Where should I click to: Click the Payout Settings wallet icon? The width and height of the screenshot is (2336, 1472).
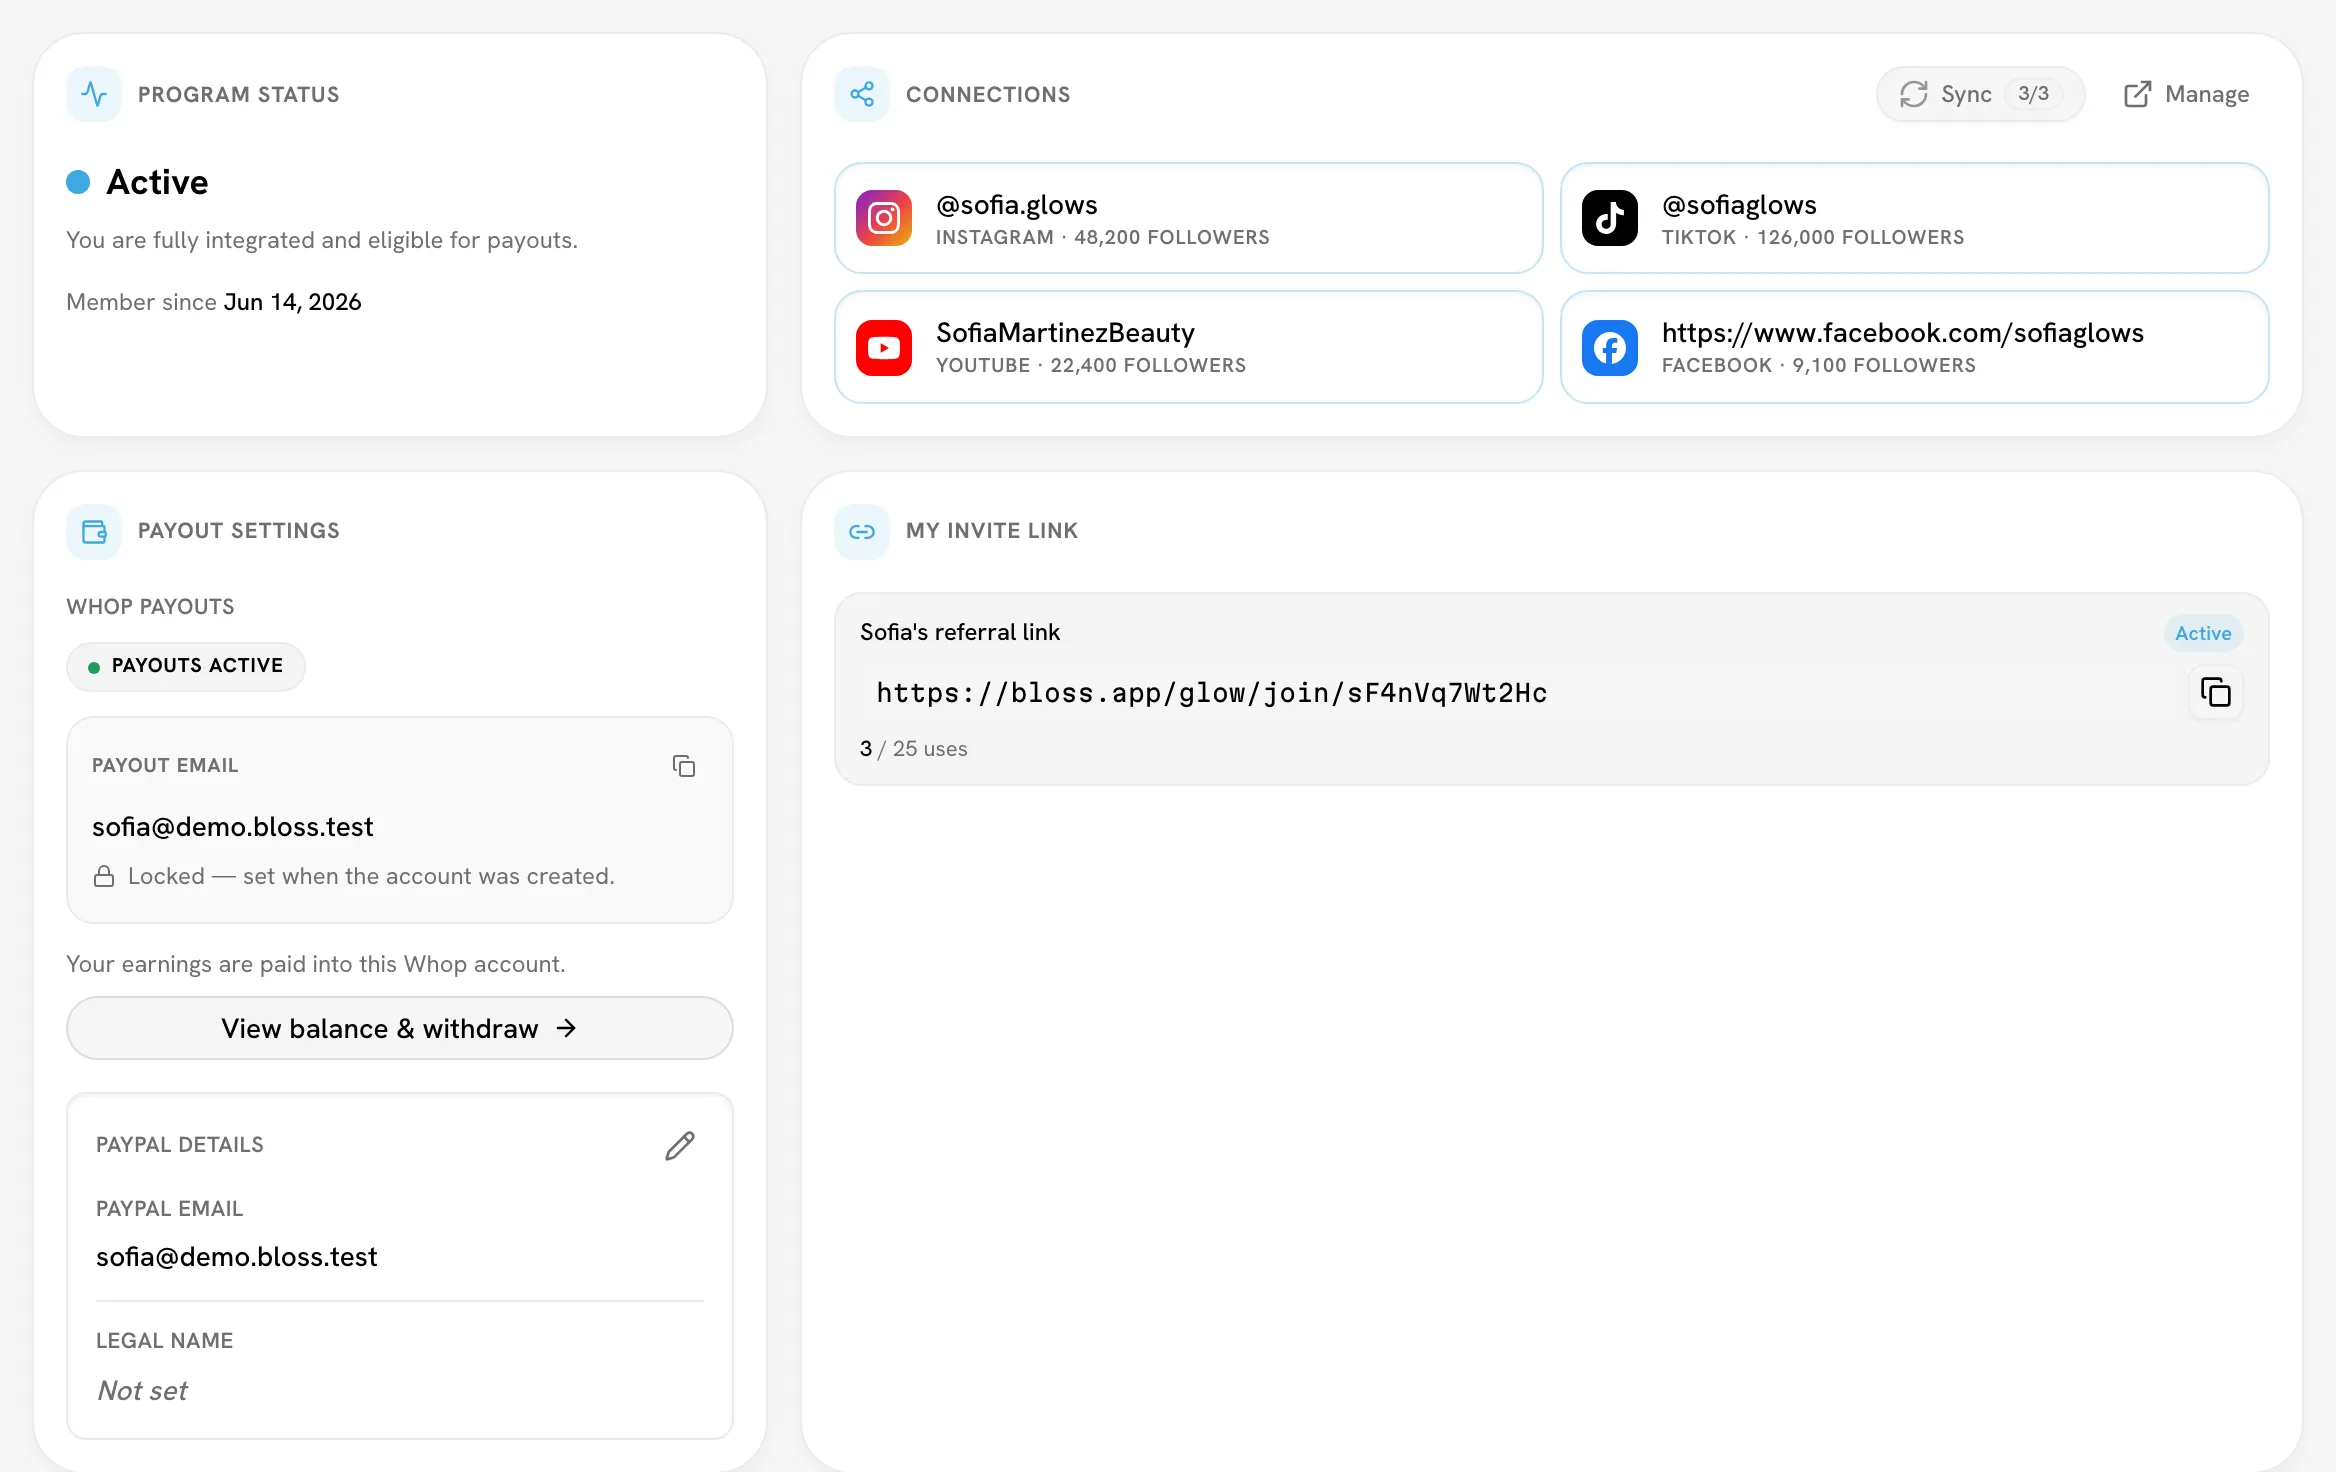point(94,531)
